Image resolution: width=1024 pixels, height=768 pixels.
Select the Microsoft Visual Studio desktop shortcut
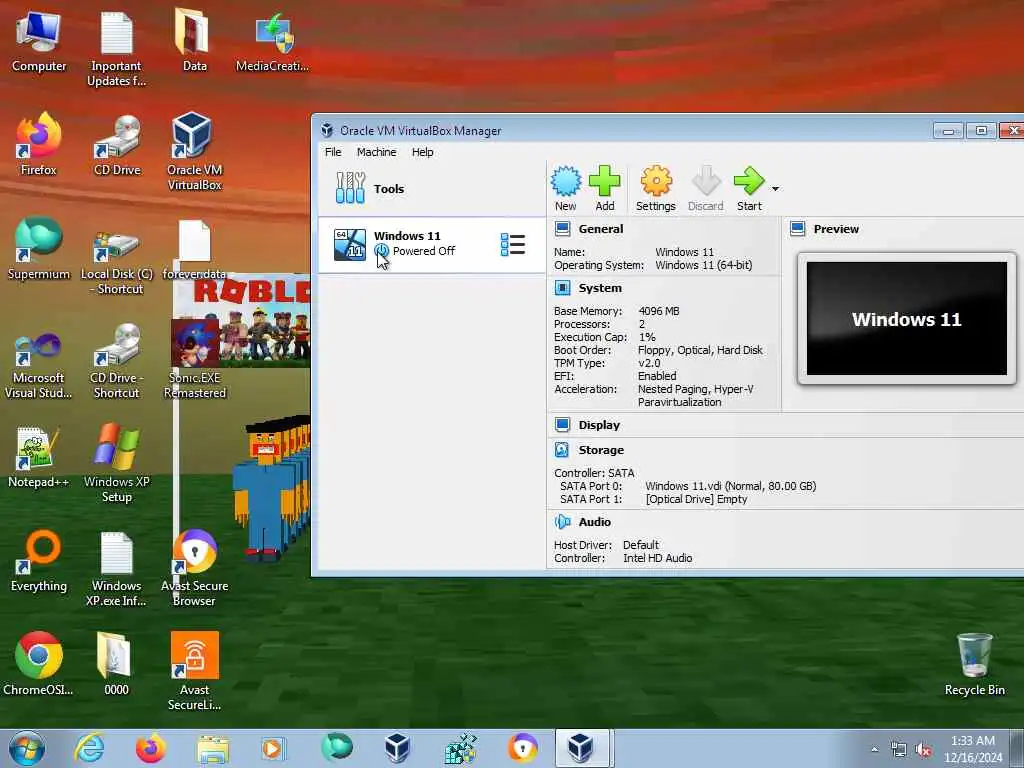[x=39, y=365]
